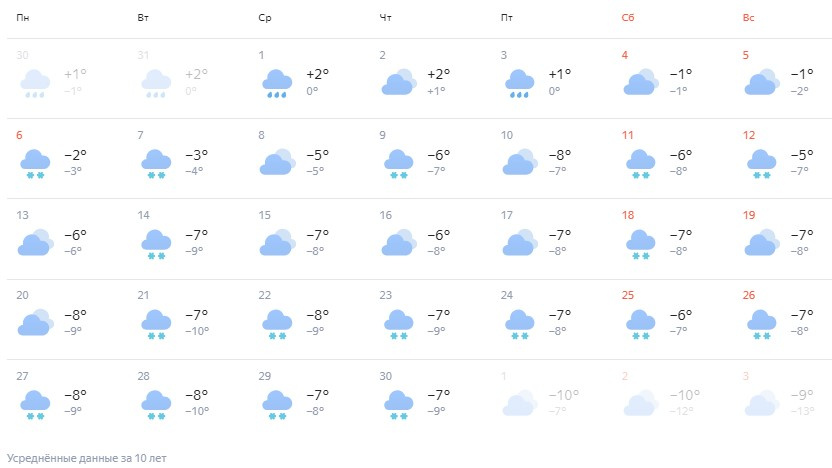
Task: Click the snow cloud icon on the 14th
Action: click(x=156, y=244)
